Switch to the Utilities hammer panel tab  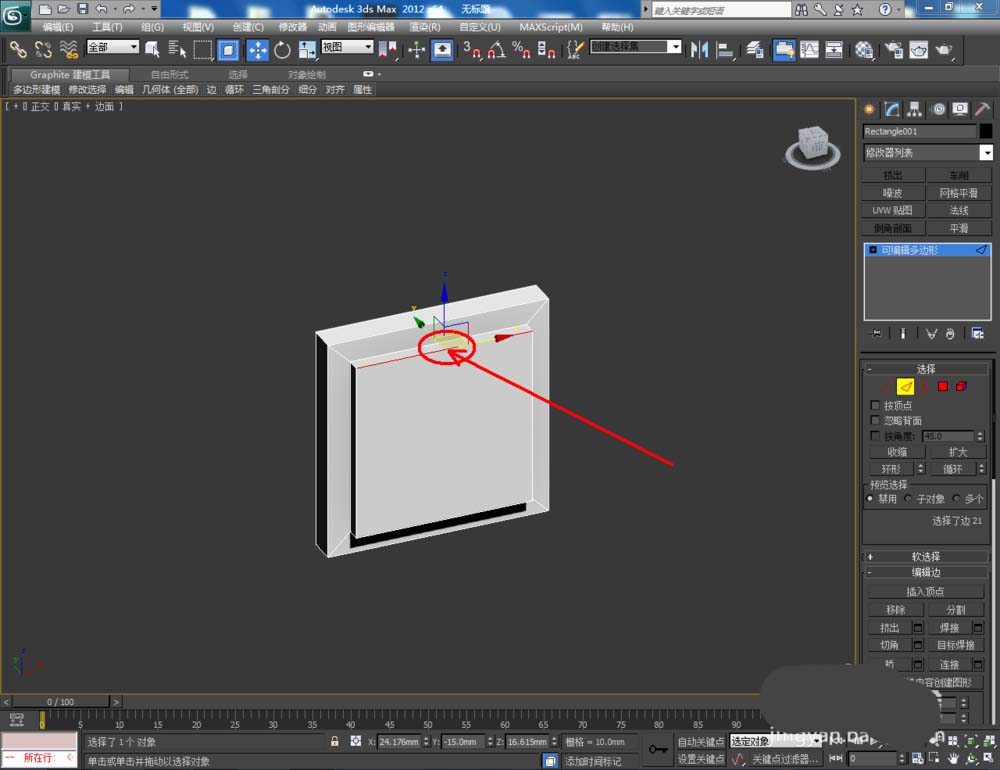point(982,109)
